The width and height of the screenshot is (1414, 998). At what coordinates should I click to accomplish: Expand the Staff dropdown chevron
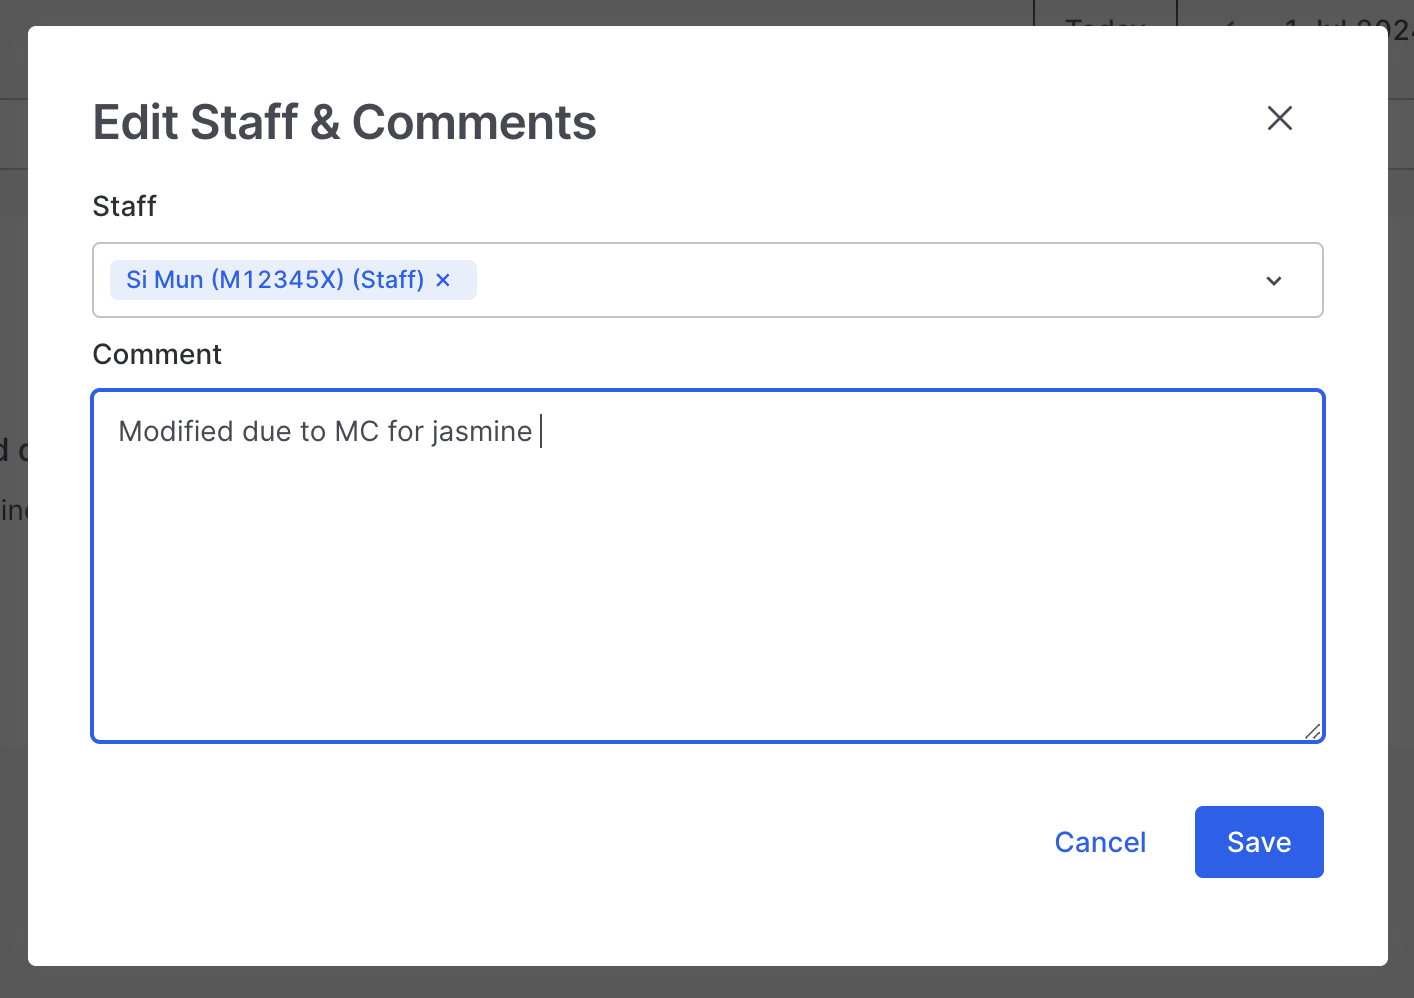tap(1273, 281)
